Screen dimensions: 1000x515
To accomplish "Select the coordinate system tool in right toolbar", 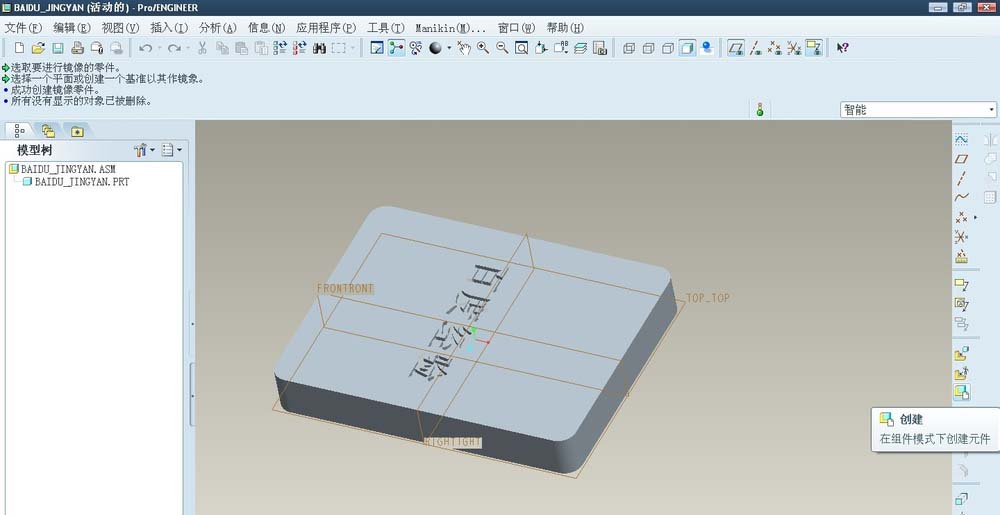I will [961, 237].
